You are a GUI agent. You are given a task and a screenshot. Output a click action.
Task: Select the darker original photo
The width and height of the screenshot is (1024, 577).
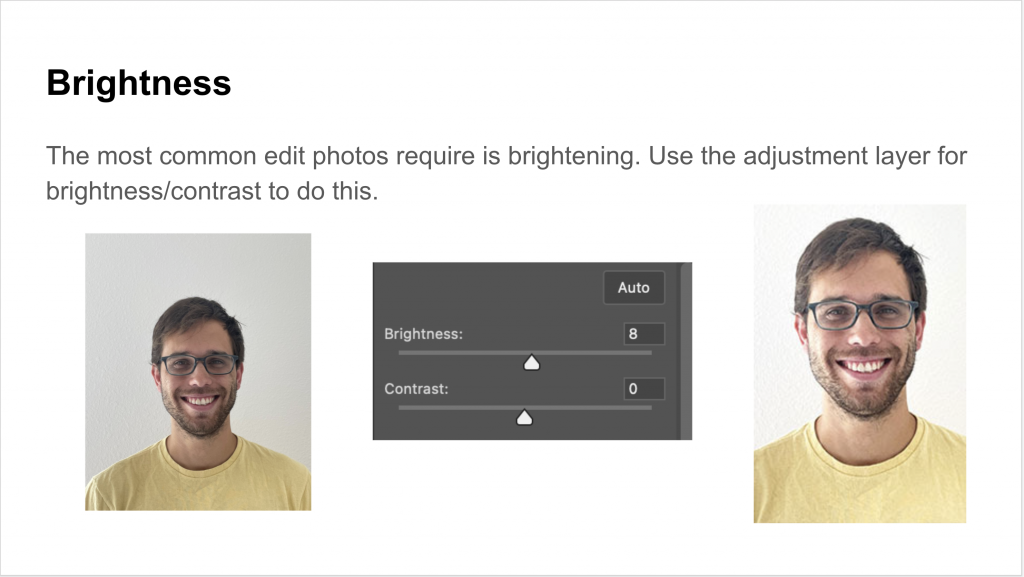198,372
